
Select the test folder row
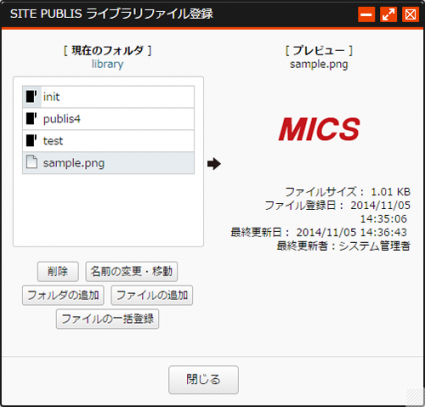[108, 141]
